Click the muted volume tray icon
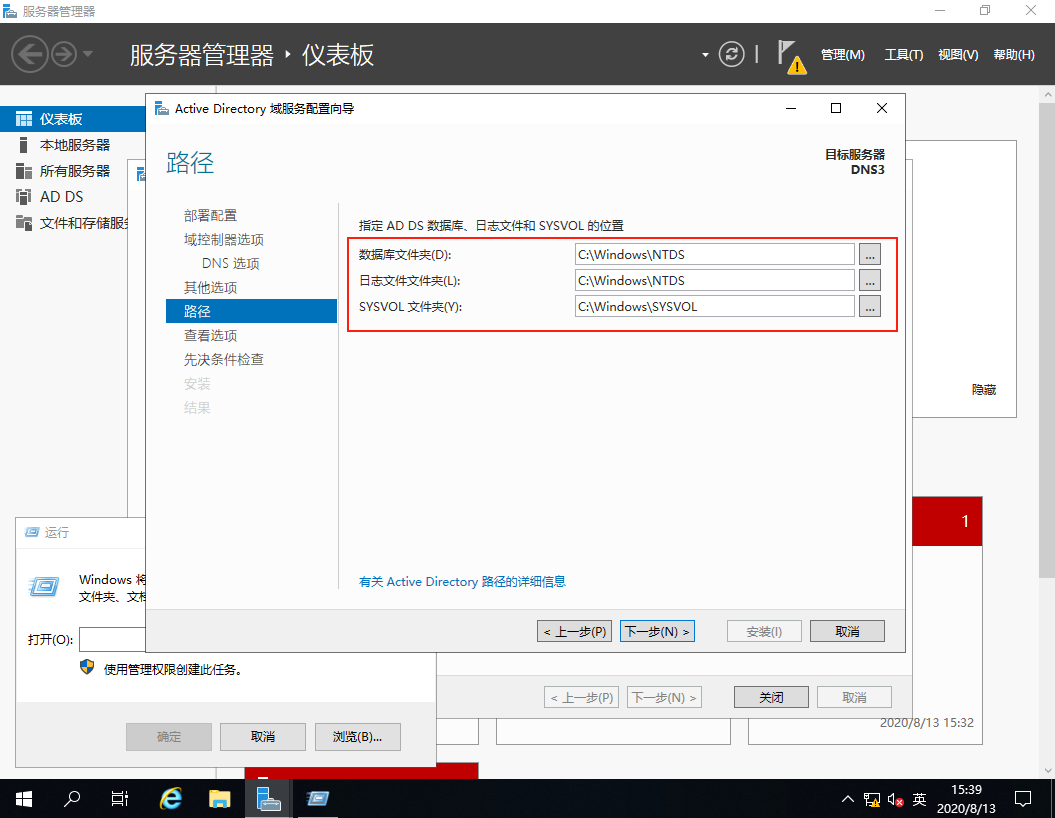This screenshot has height=818, width=1055. pyautogui.click(x=895, y=799)
